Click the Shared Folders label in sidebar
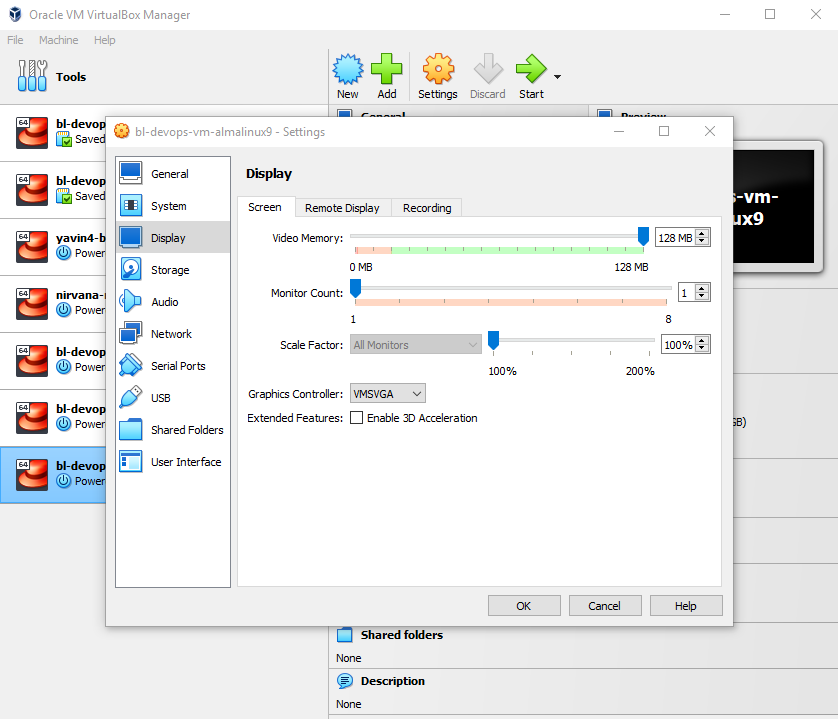Screen dimensions: 838x719 point(187,430)
